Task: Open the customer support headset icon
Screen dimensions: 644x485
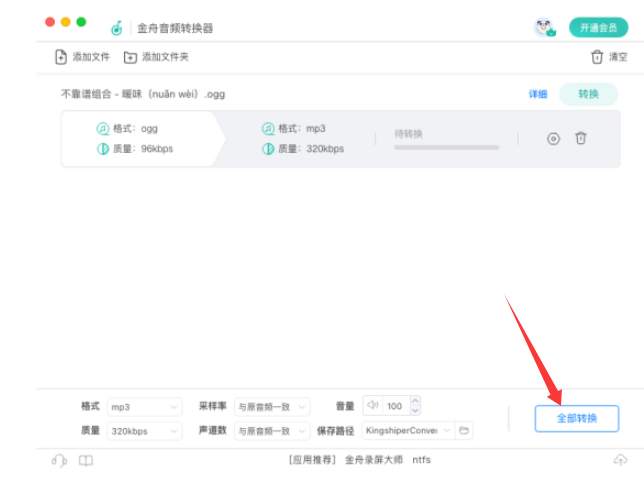Action: click(x=59, y=460)
